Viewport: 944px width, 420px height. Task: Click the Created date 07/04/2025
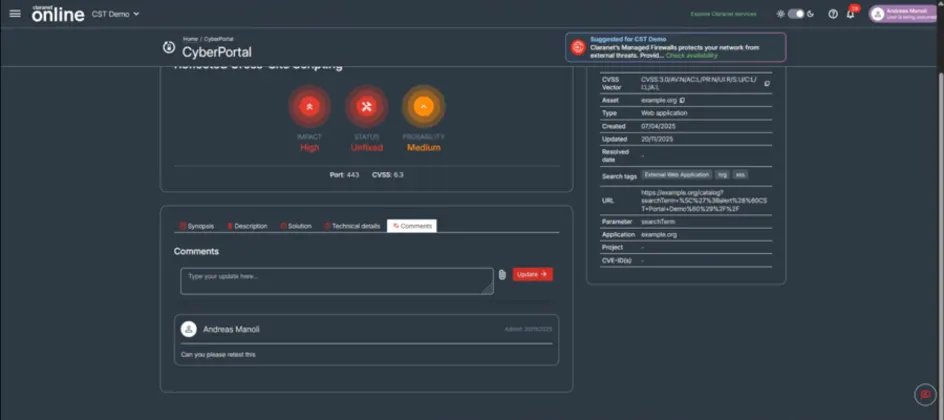(657, 126)
